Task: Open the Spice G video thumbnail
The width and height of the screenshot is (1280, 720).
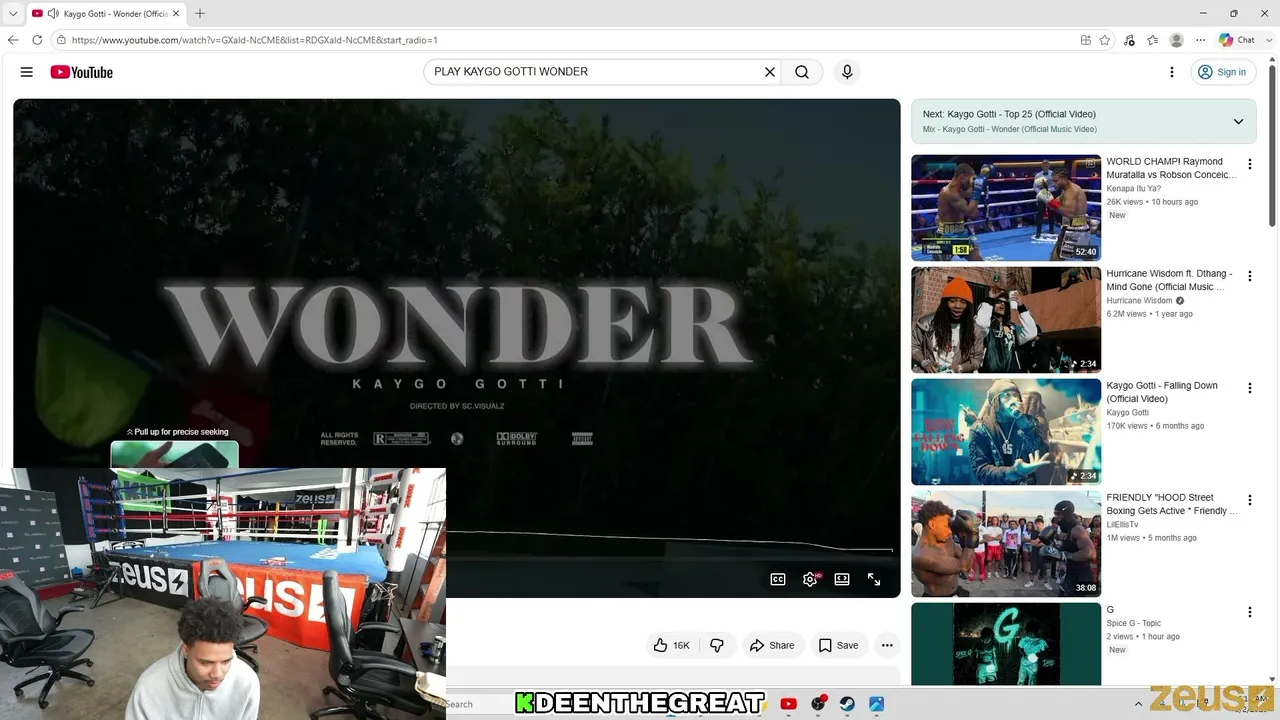Action: pos(1006,644)
